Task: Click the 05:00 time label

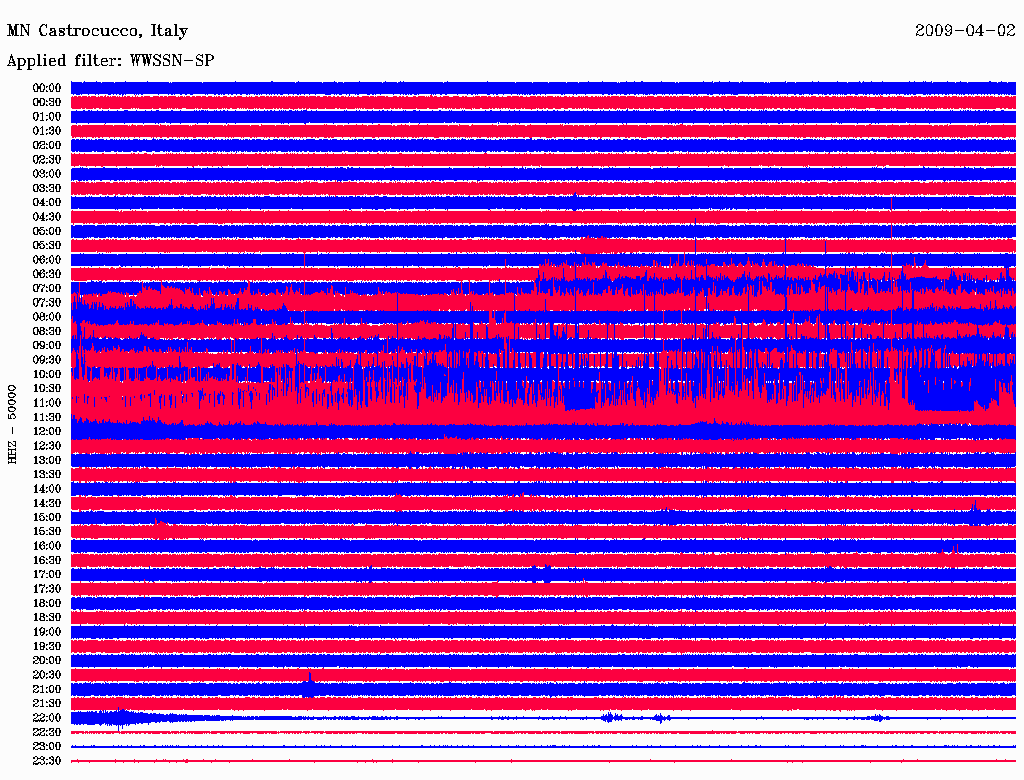Action: point(47,231)
